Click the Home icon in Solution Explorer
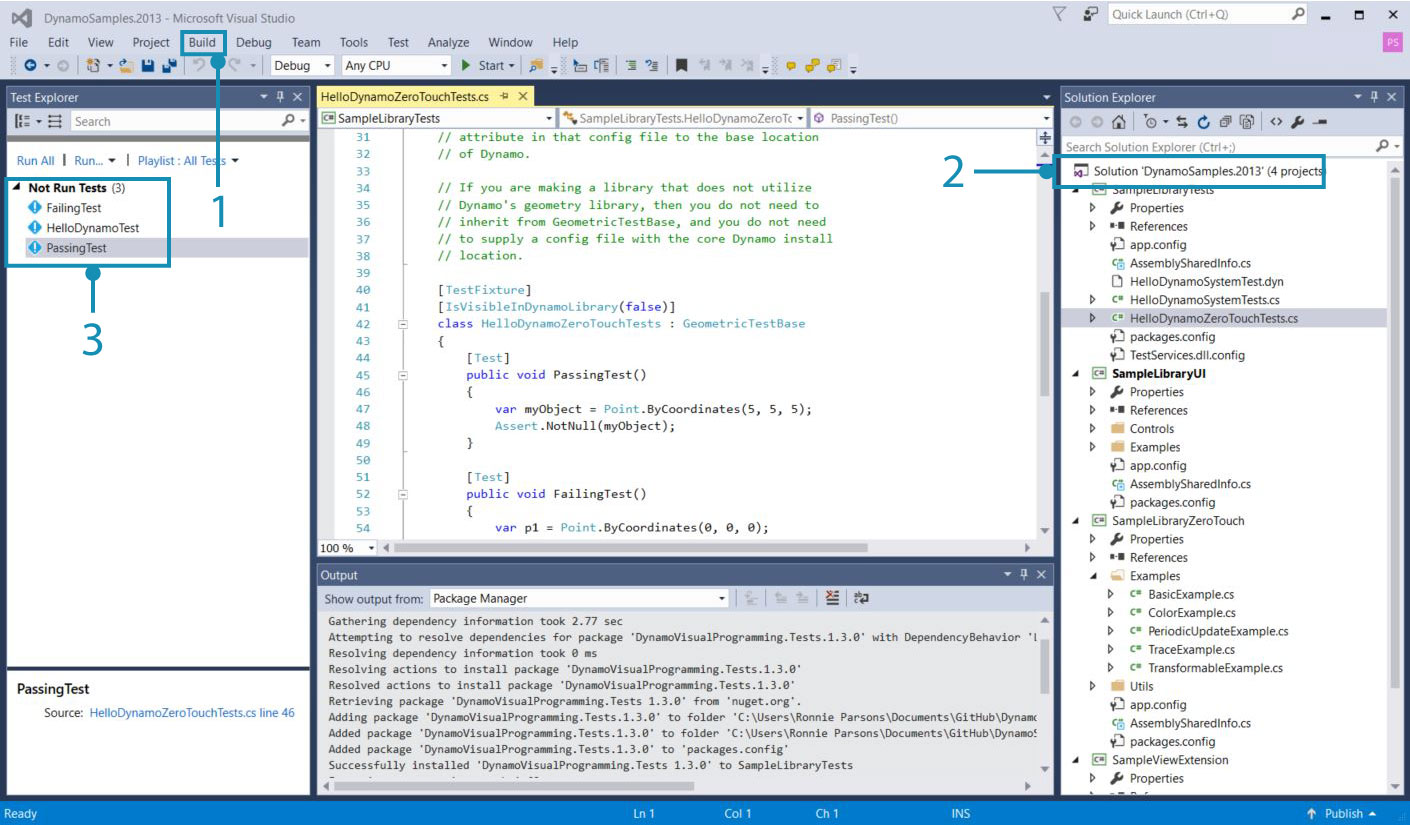 point(1118,122)
